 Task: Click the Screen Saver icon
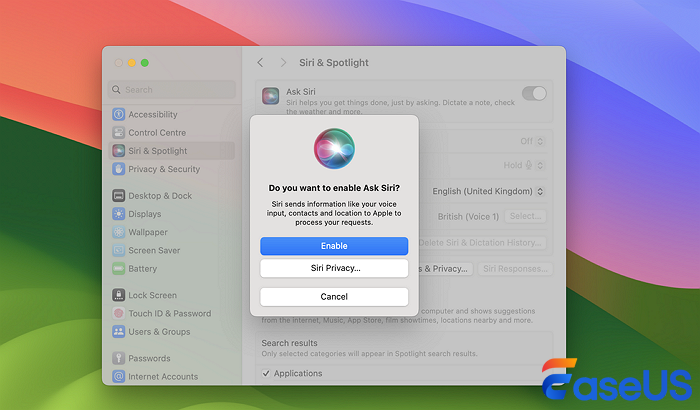tap(118, 251)
